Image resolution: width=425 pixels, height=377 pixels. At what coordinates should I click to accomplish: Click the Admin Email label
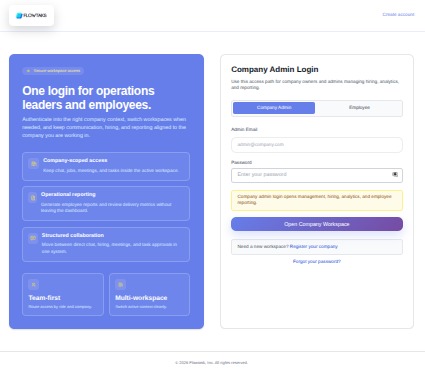[x=244, y=129]
